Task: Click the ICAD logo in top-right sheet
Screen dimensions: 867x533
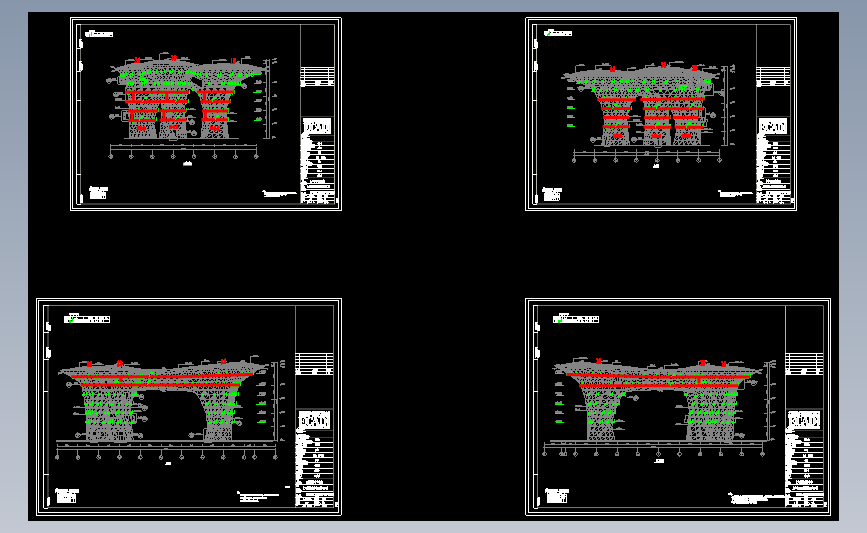Action: [x=772, y=127]
